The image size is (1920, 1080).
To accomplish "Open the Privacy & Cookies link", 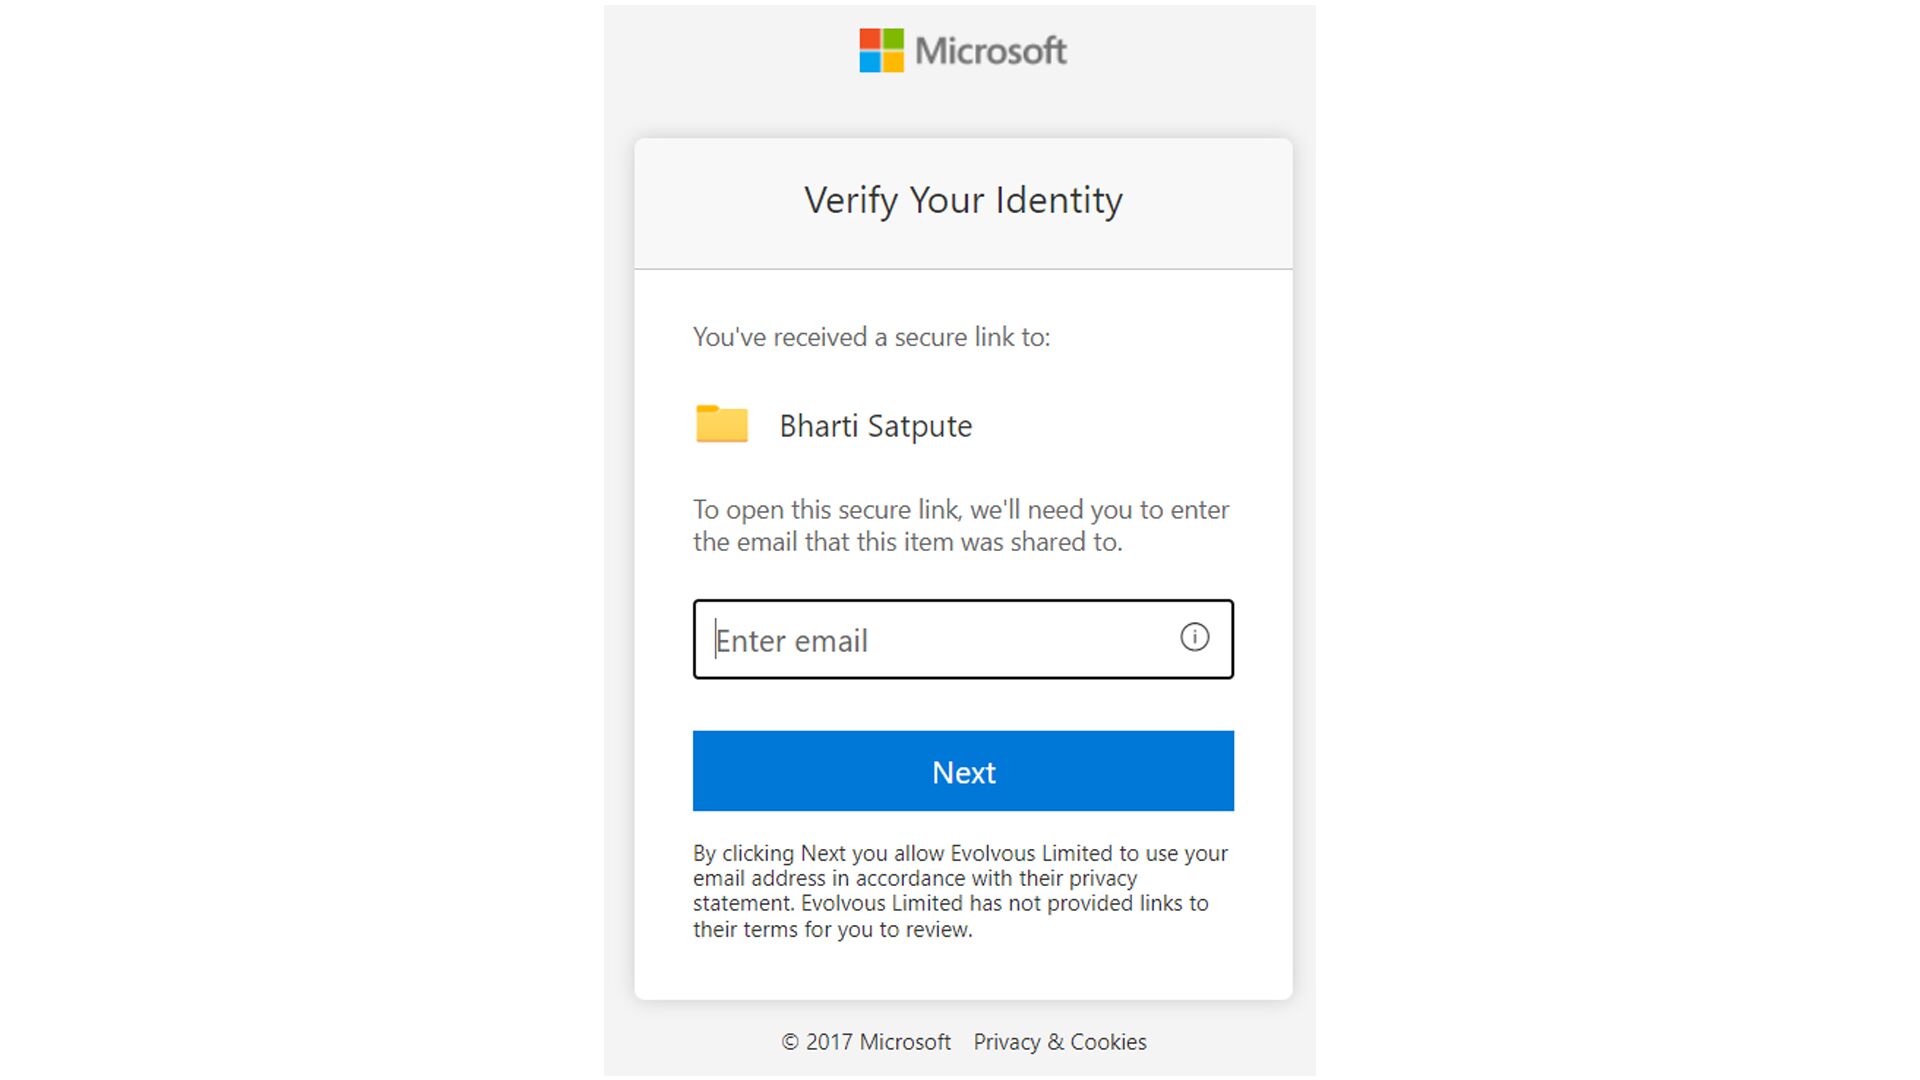I will 1059,1042.
